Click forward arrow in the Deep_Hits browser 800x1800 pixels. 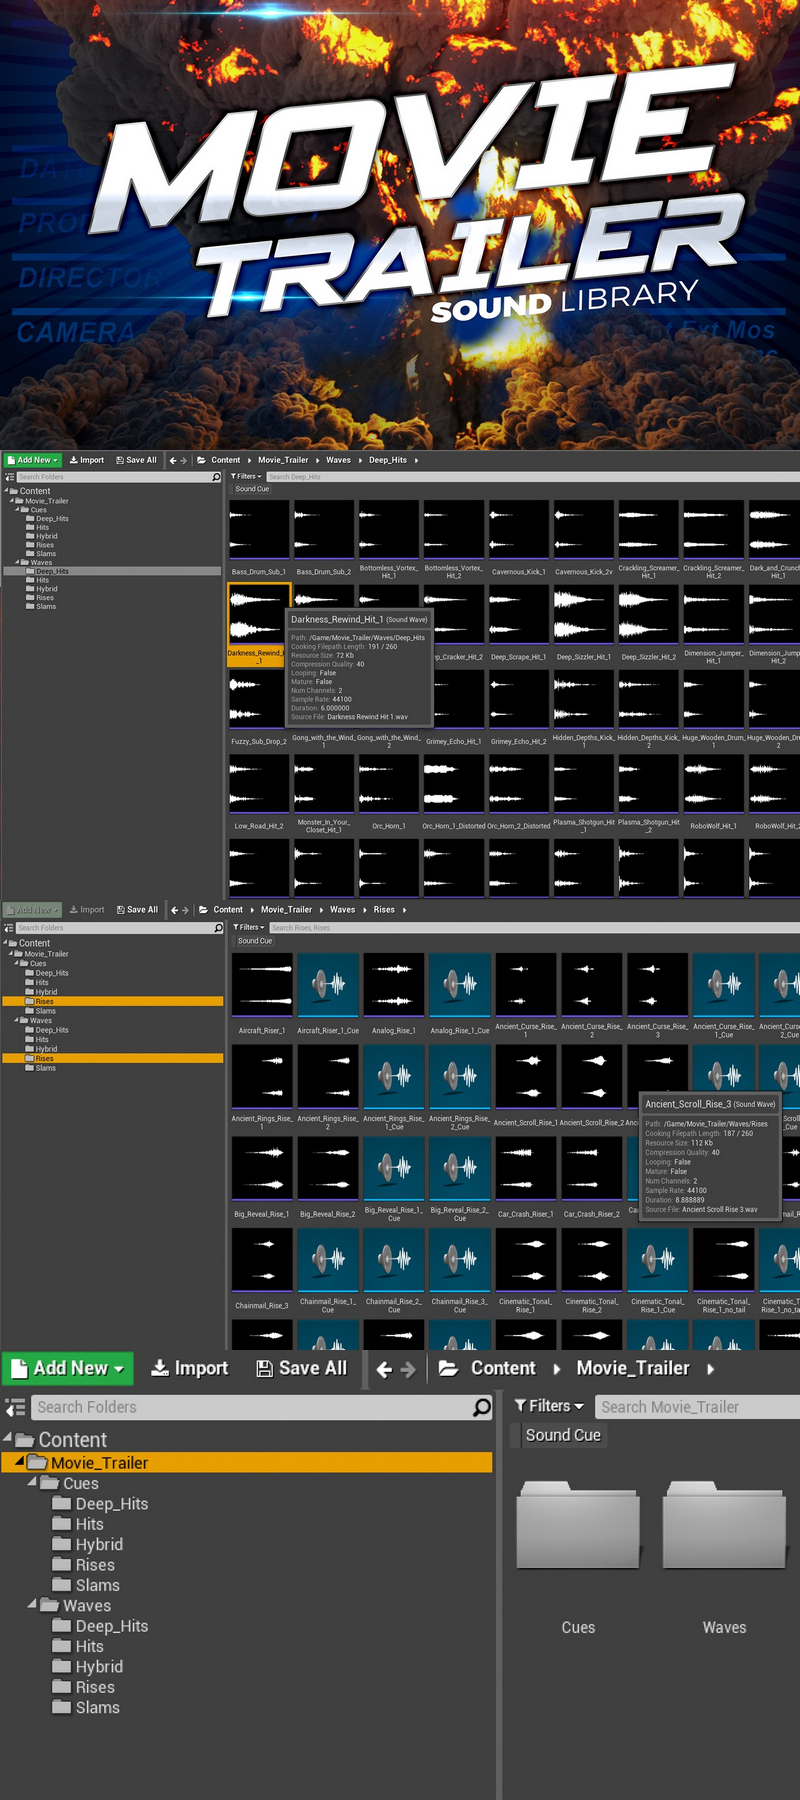pyautogui.click(x=184, y=460)
